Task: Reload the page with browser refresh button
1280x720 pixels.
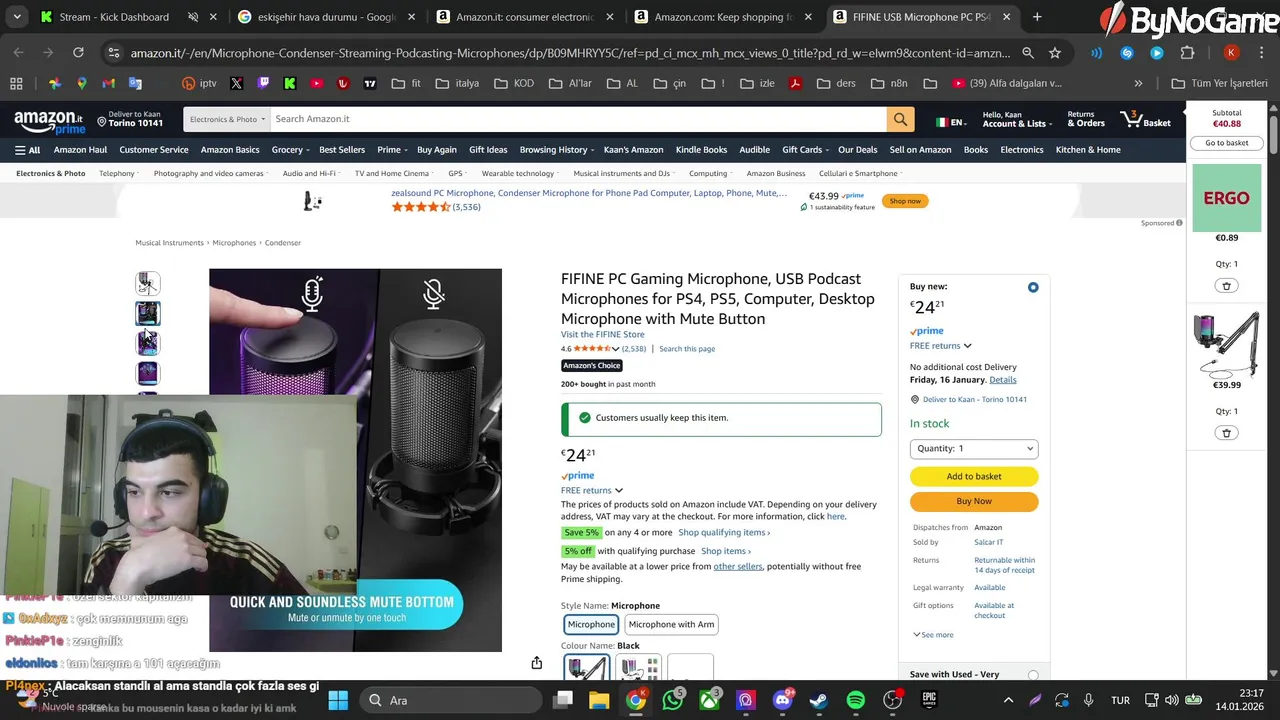Action: click(78, 53)
